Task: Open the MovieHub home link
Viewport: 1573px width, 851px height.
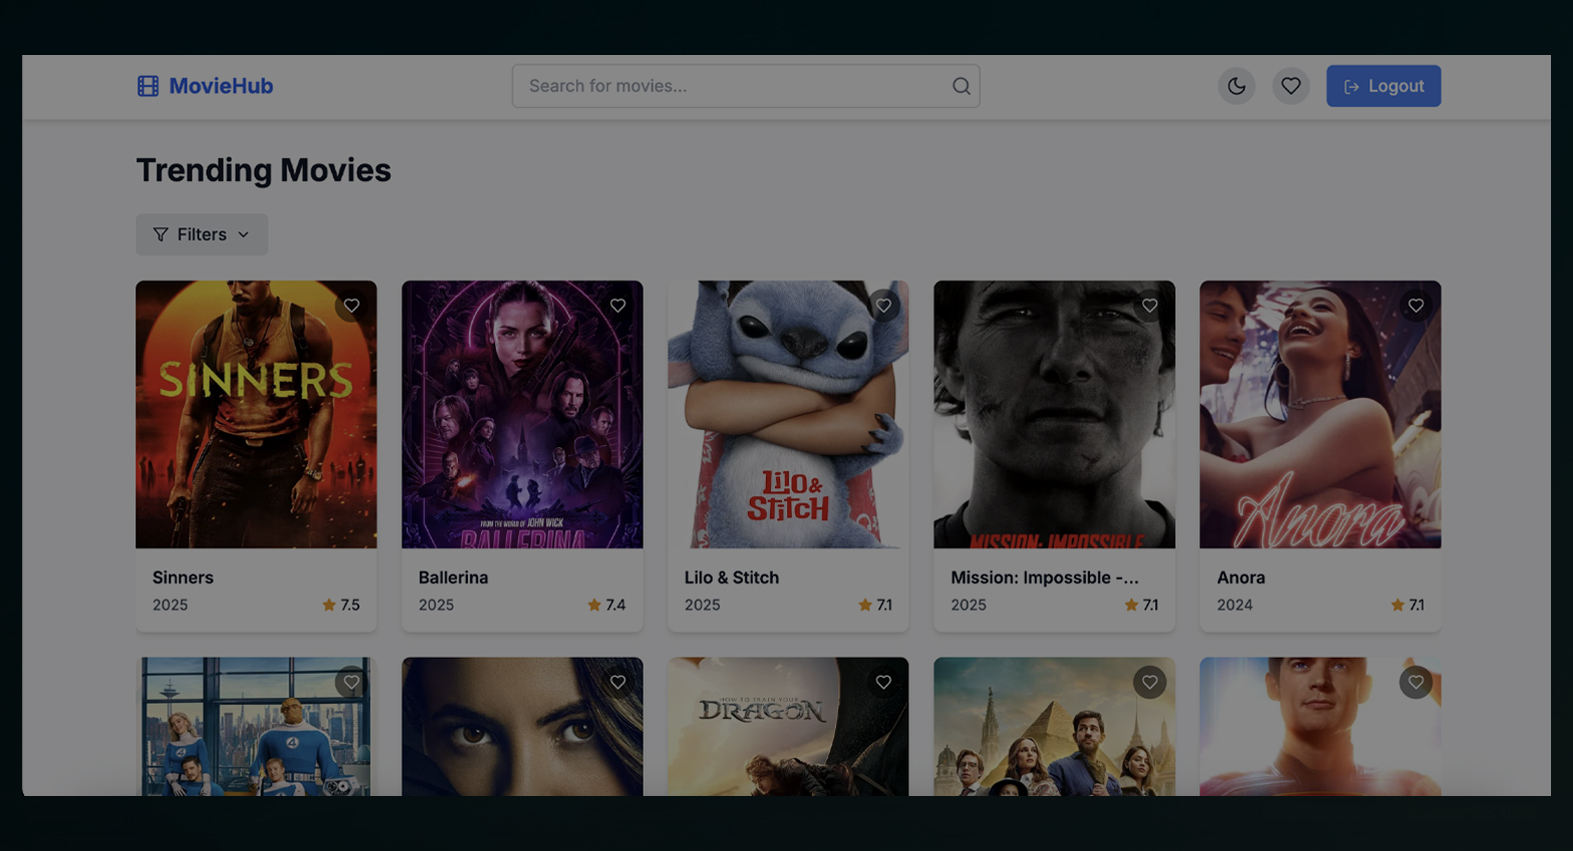Action: point(205,86)
